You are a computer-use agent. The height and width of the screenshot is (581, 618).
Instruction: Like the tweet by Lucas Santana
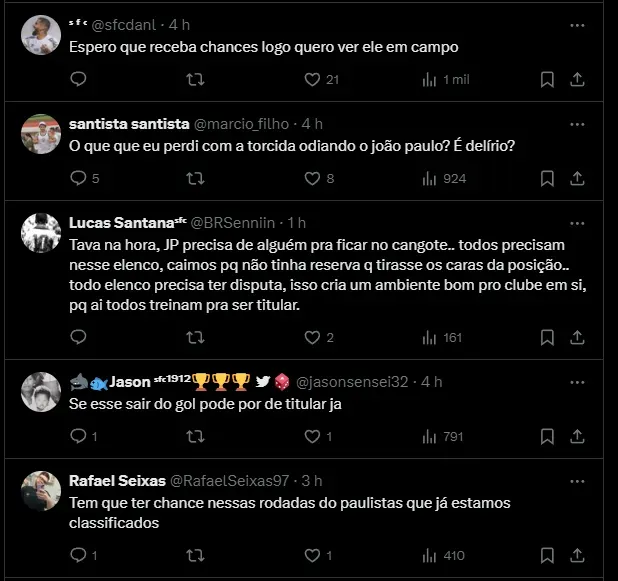tap(311, 337)
